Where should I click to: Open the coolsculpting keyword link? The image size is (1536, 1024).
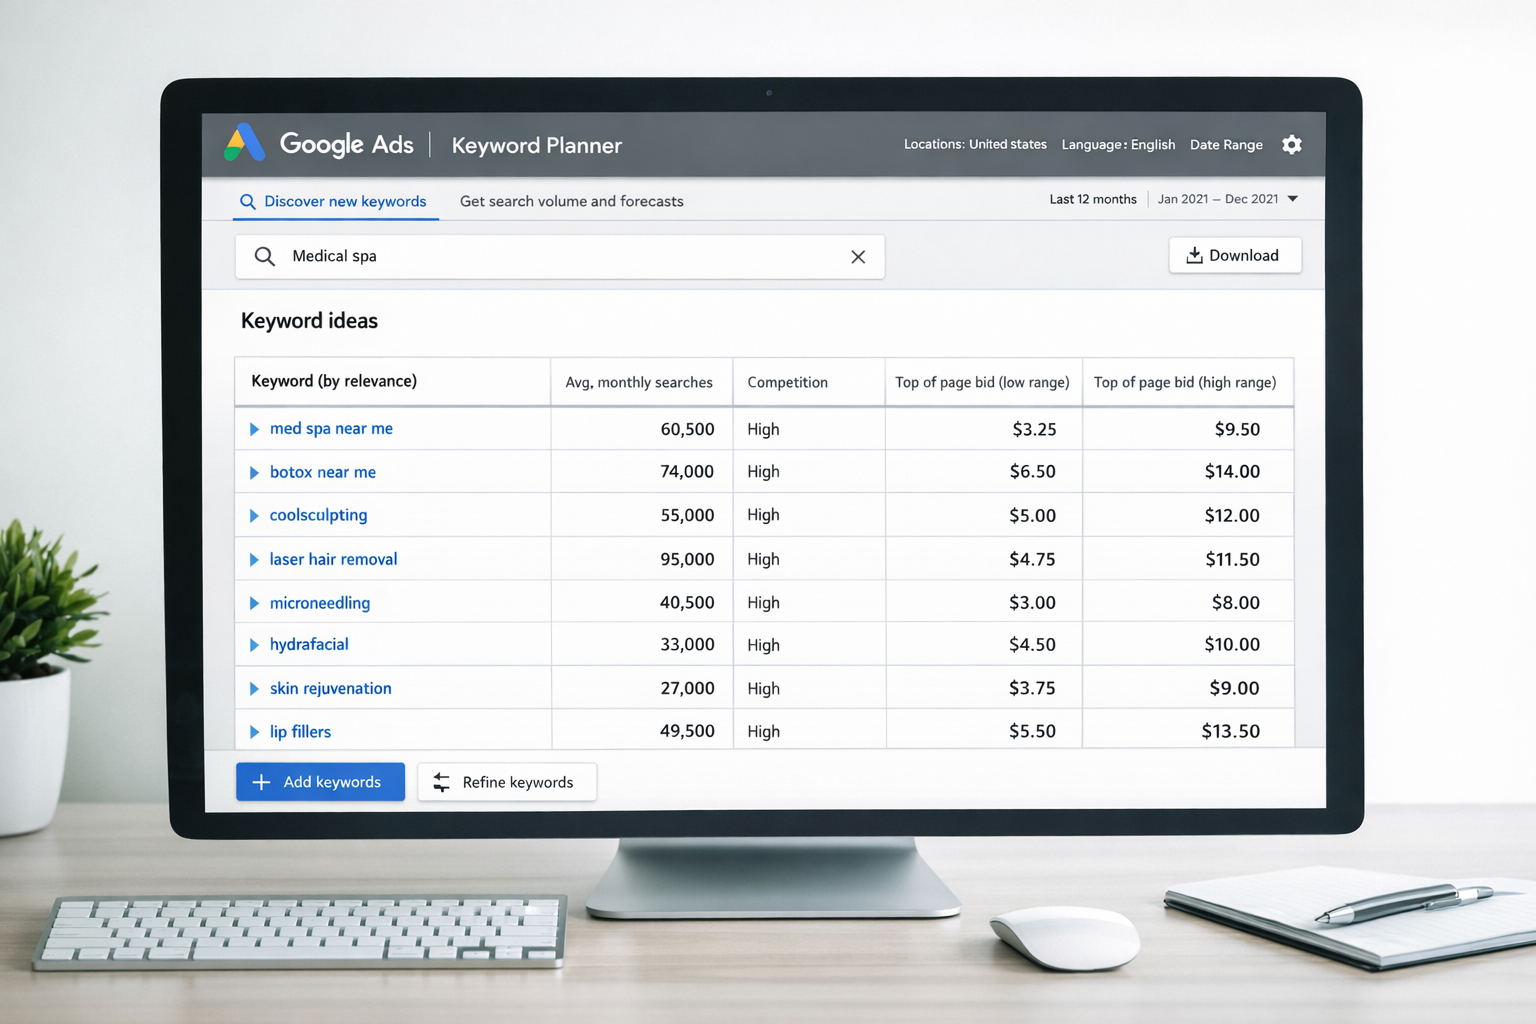point(318,515)
